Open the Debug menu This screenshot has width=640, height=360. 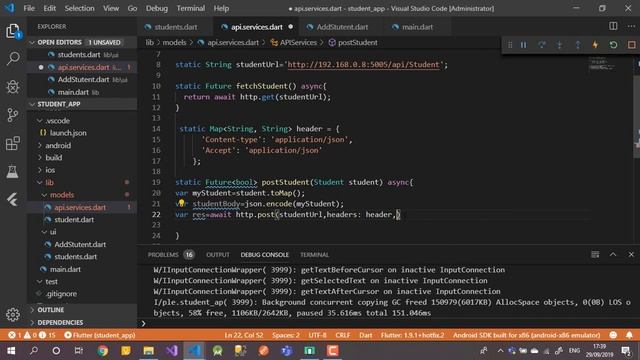(157, 8)
